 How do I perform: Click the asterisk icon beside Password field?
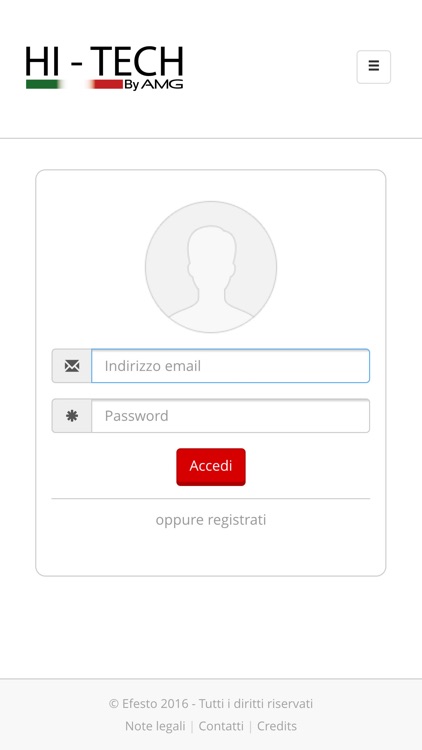[72, 416]
